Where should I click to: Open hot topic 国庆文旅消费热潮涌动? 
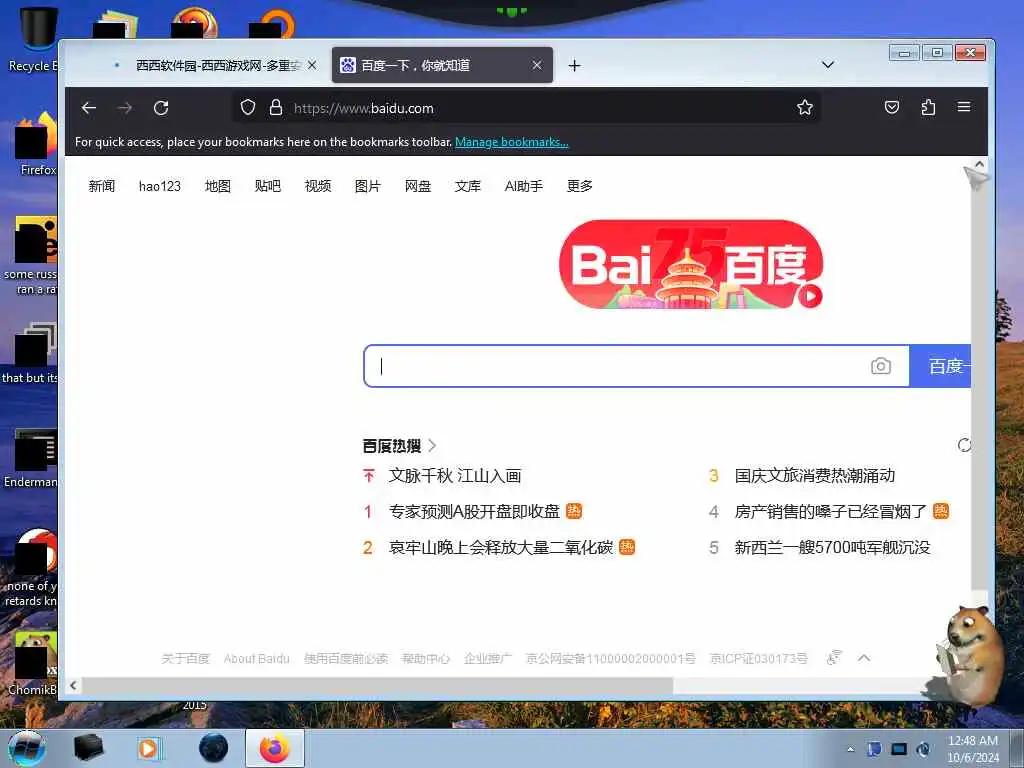tap(814, 475)
